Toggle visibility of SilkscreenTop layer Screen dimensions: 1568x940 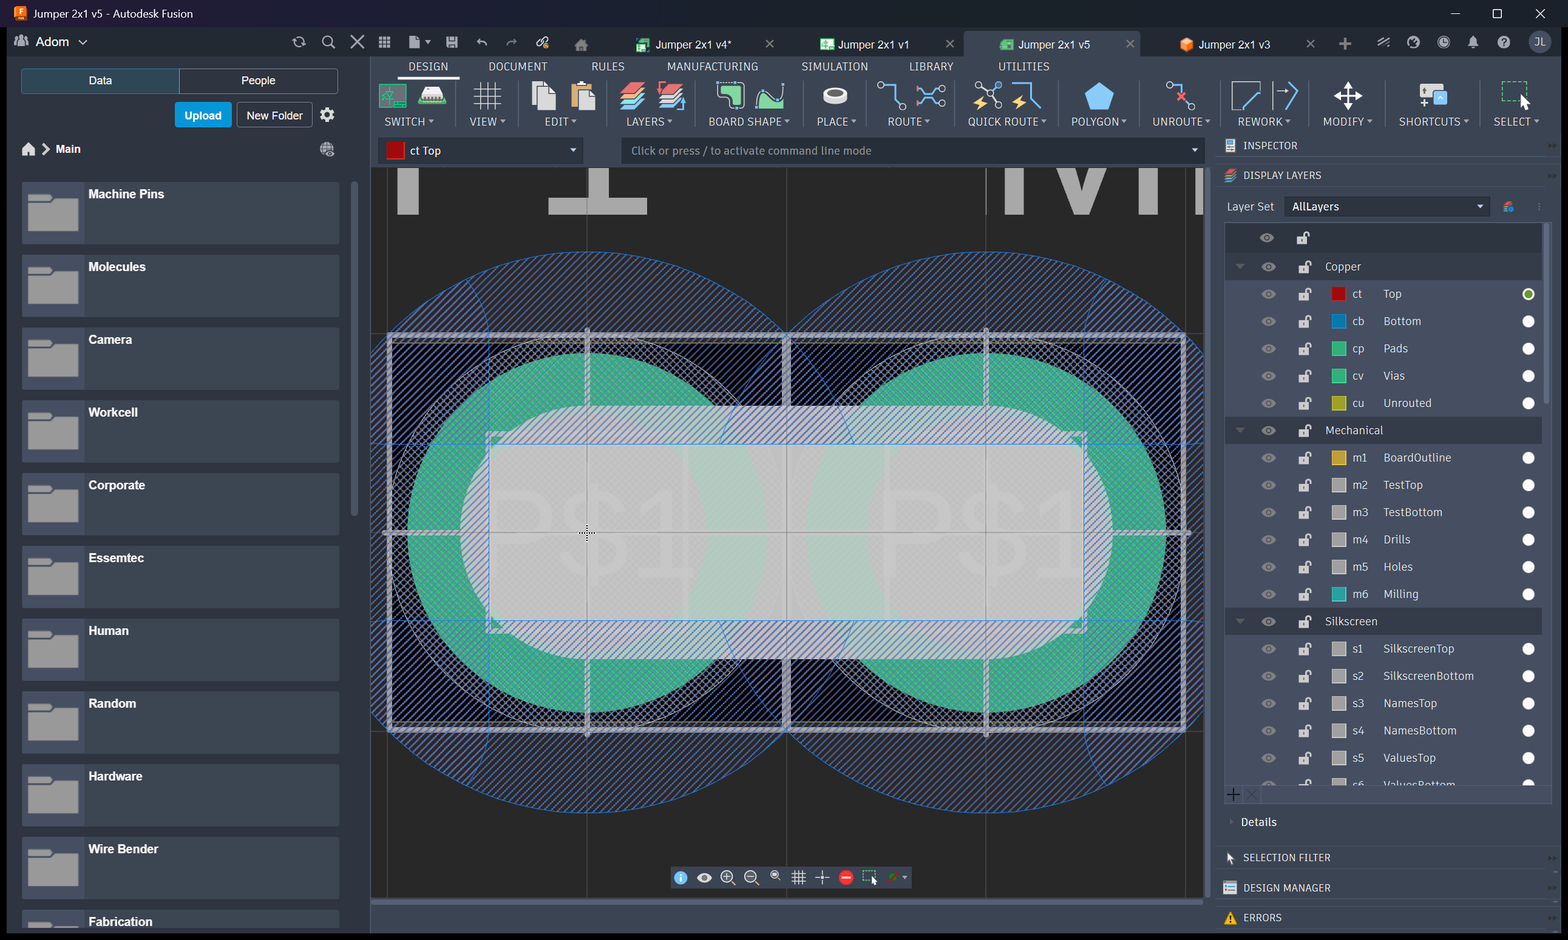(1268, 649)
